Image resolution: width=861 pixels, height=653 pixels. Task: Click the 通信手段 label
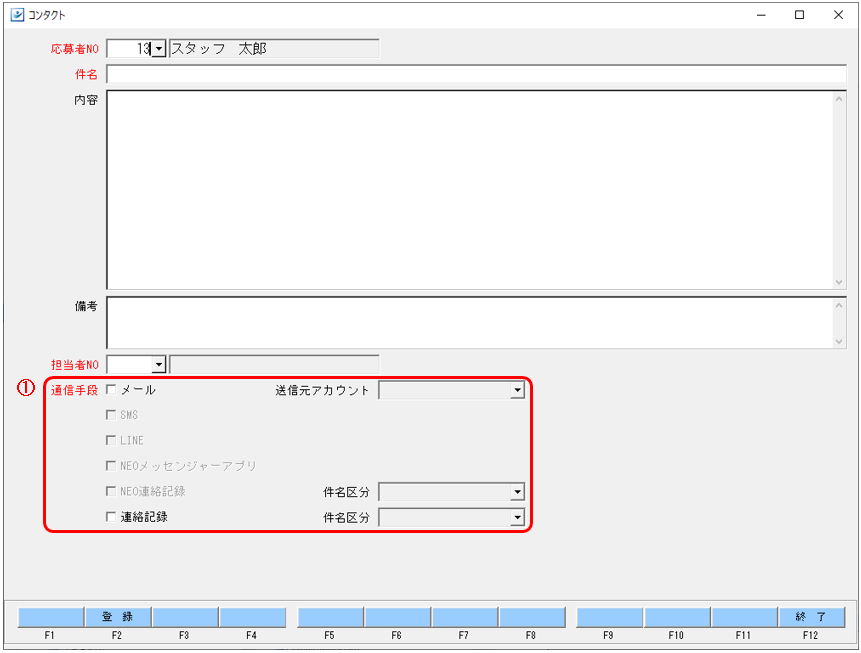pos(74,390)
